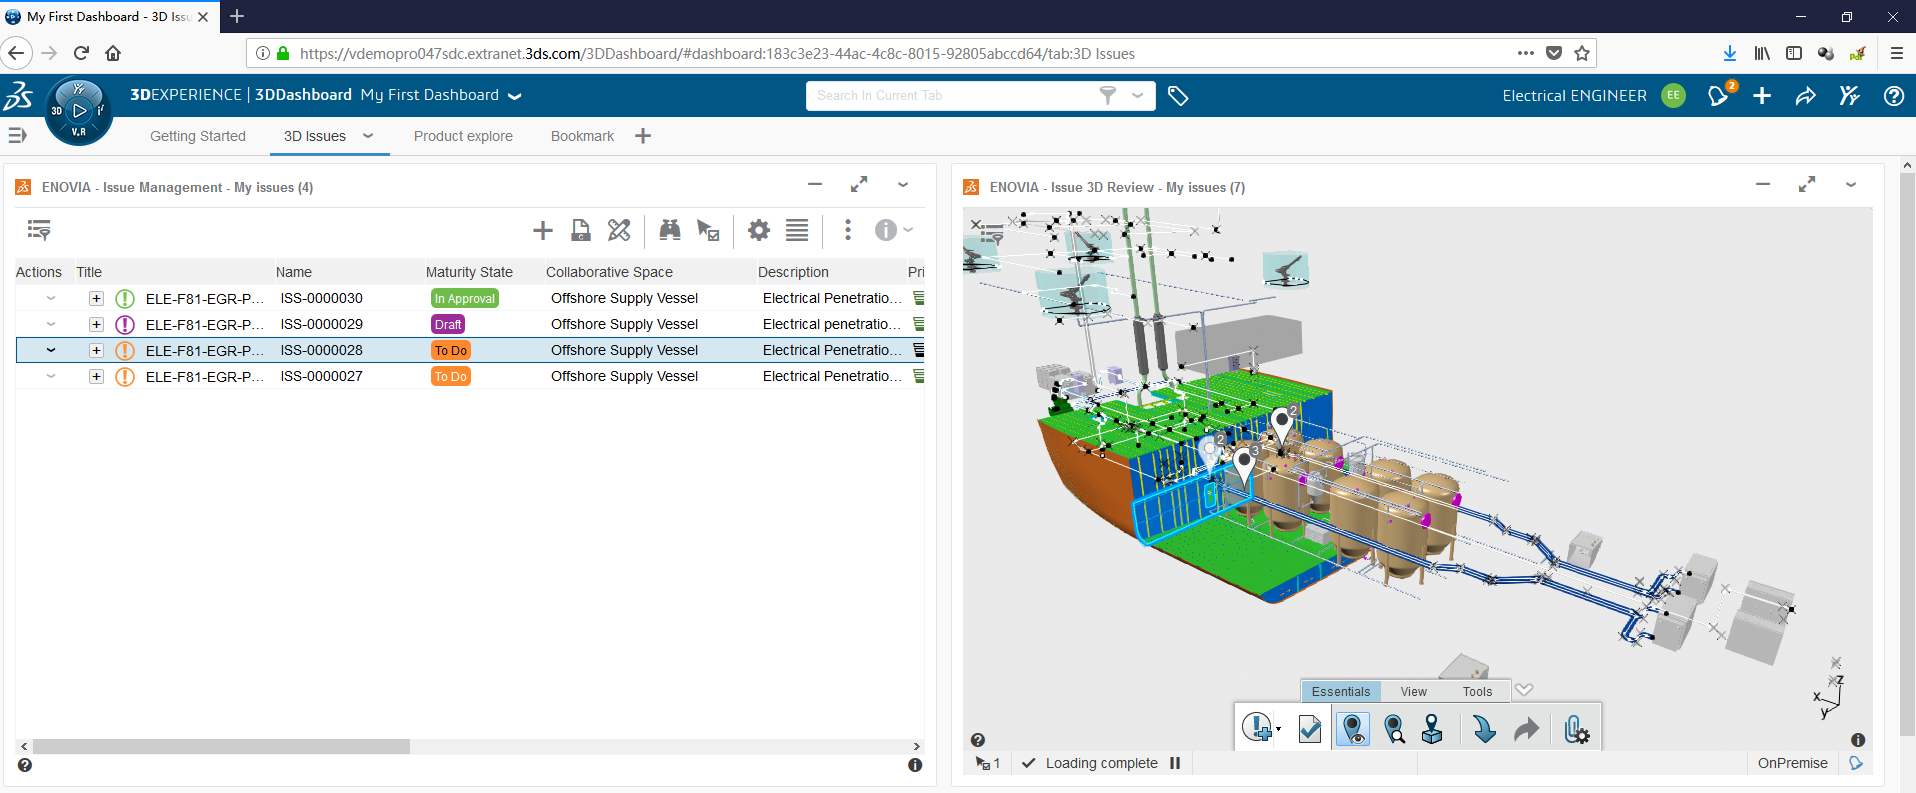Click the plus icon to create new issue

point(543,231)
